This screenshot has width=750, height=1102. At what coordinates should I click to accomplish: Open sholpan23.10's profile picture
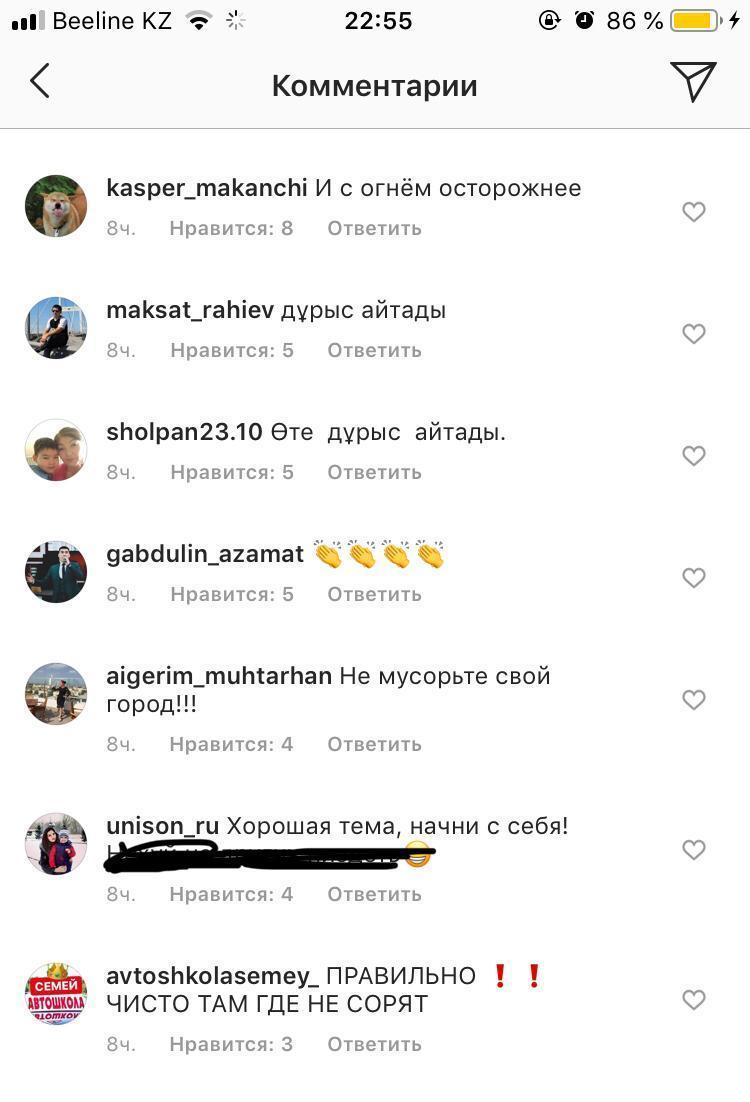pos(56,450)
